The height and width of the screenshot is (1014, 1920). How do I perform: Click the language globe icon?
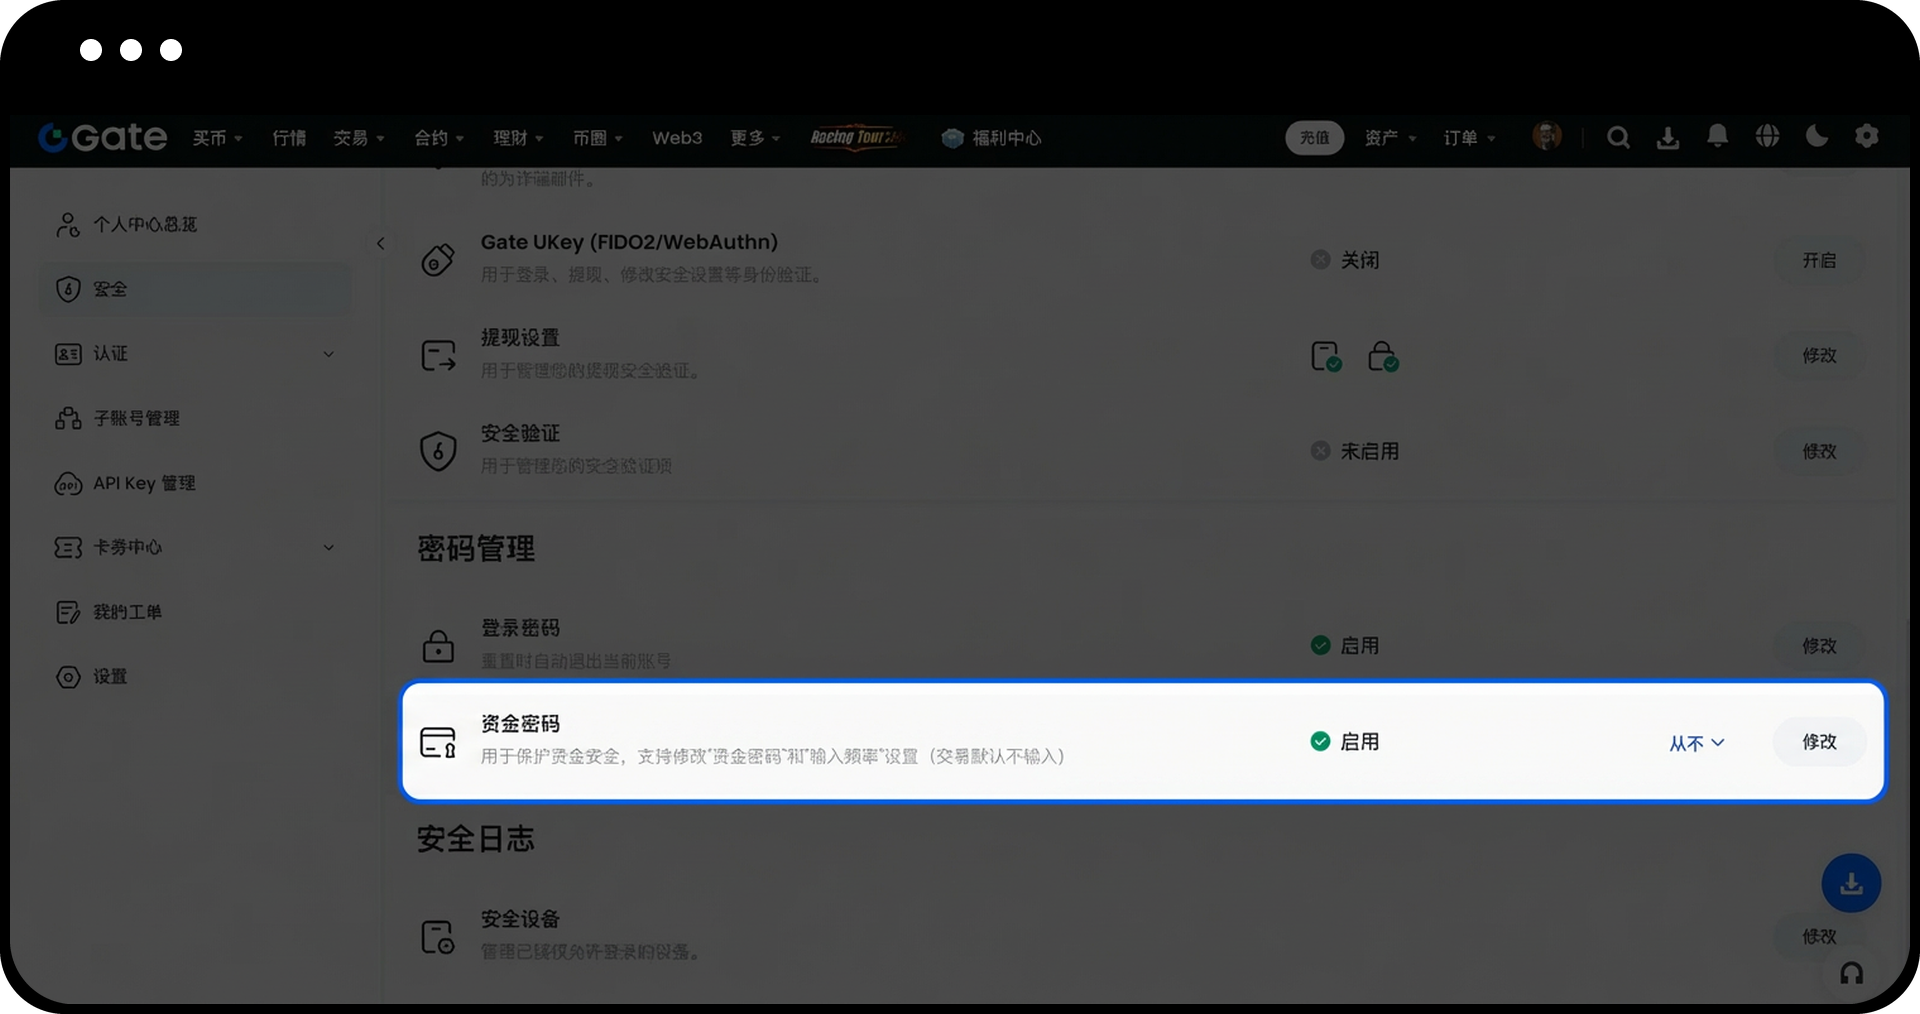(1767, 137)
